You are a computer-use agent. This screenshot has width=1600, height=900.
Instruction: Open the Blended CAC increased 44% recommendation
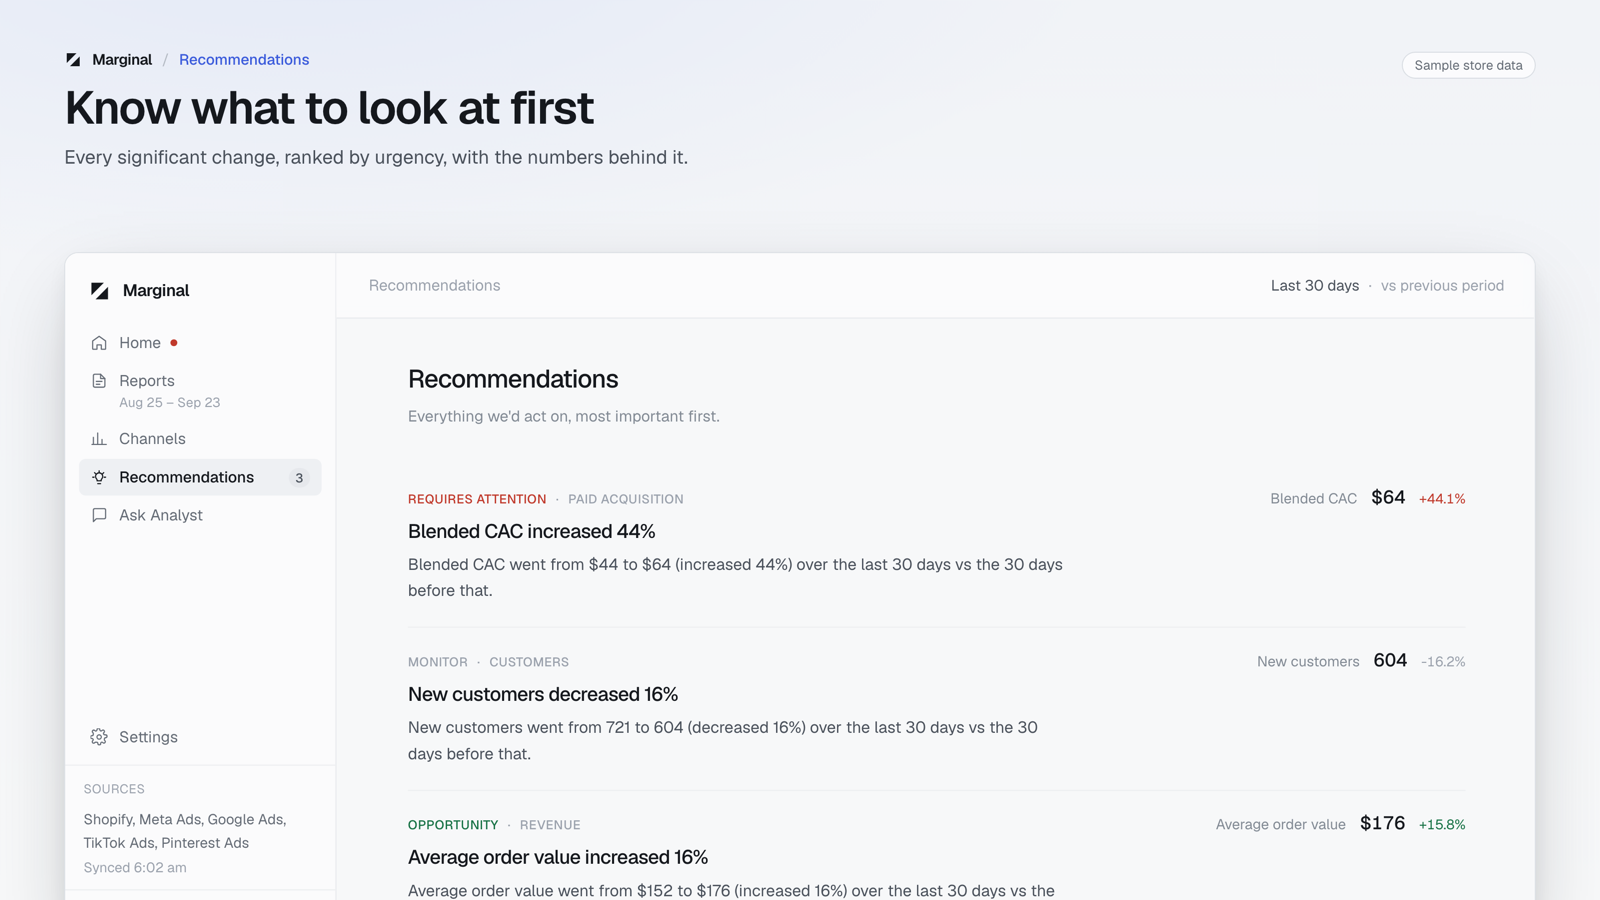(531, 531)
